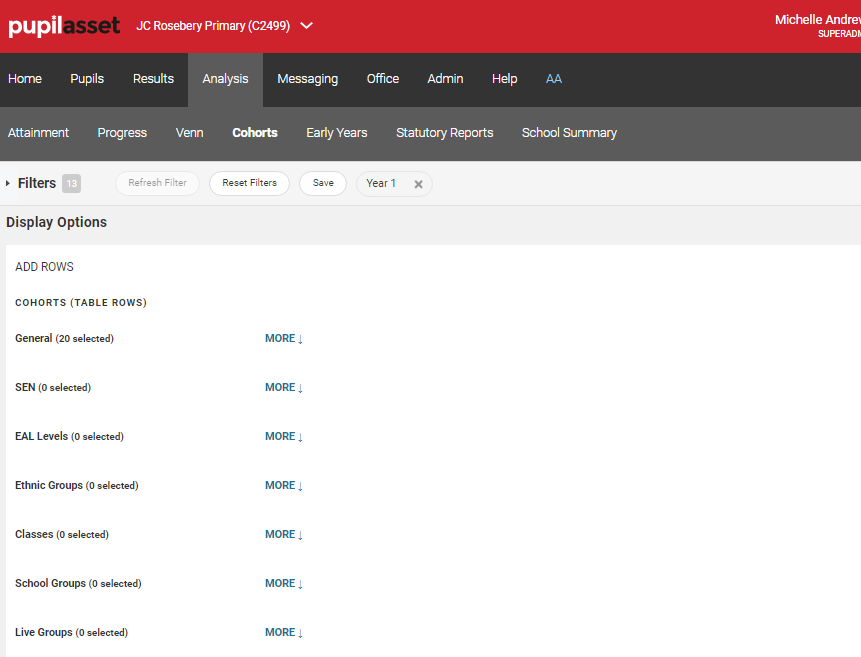
Task: Expand MORE for Live Groups
Action: point(283,633)
